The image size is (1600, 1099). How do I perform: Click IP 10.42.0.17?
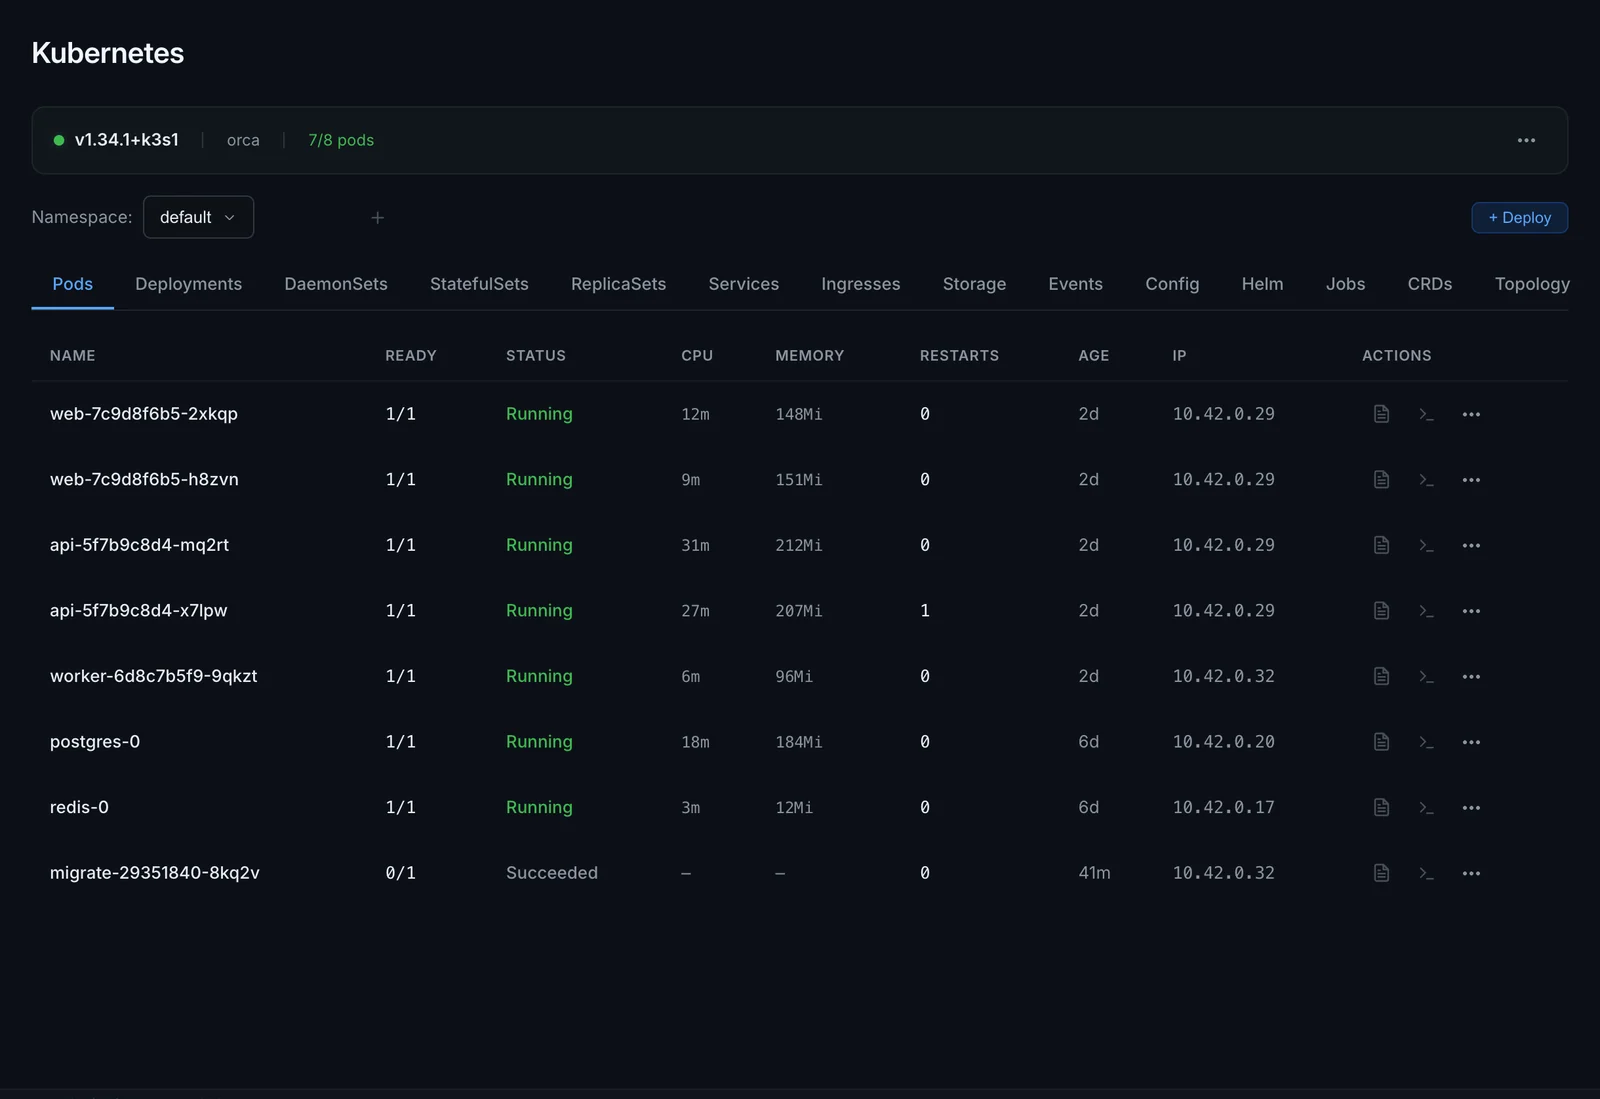(1223, 807)
